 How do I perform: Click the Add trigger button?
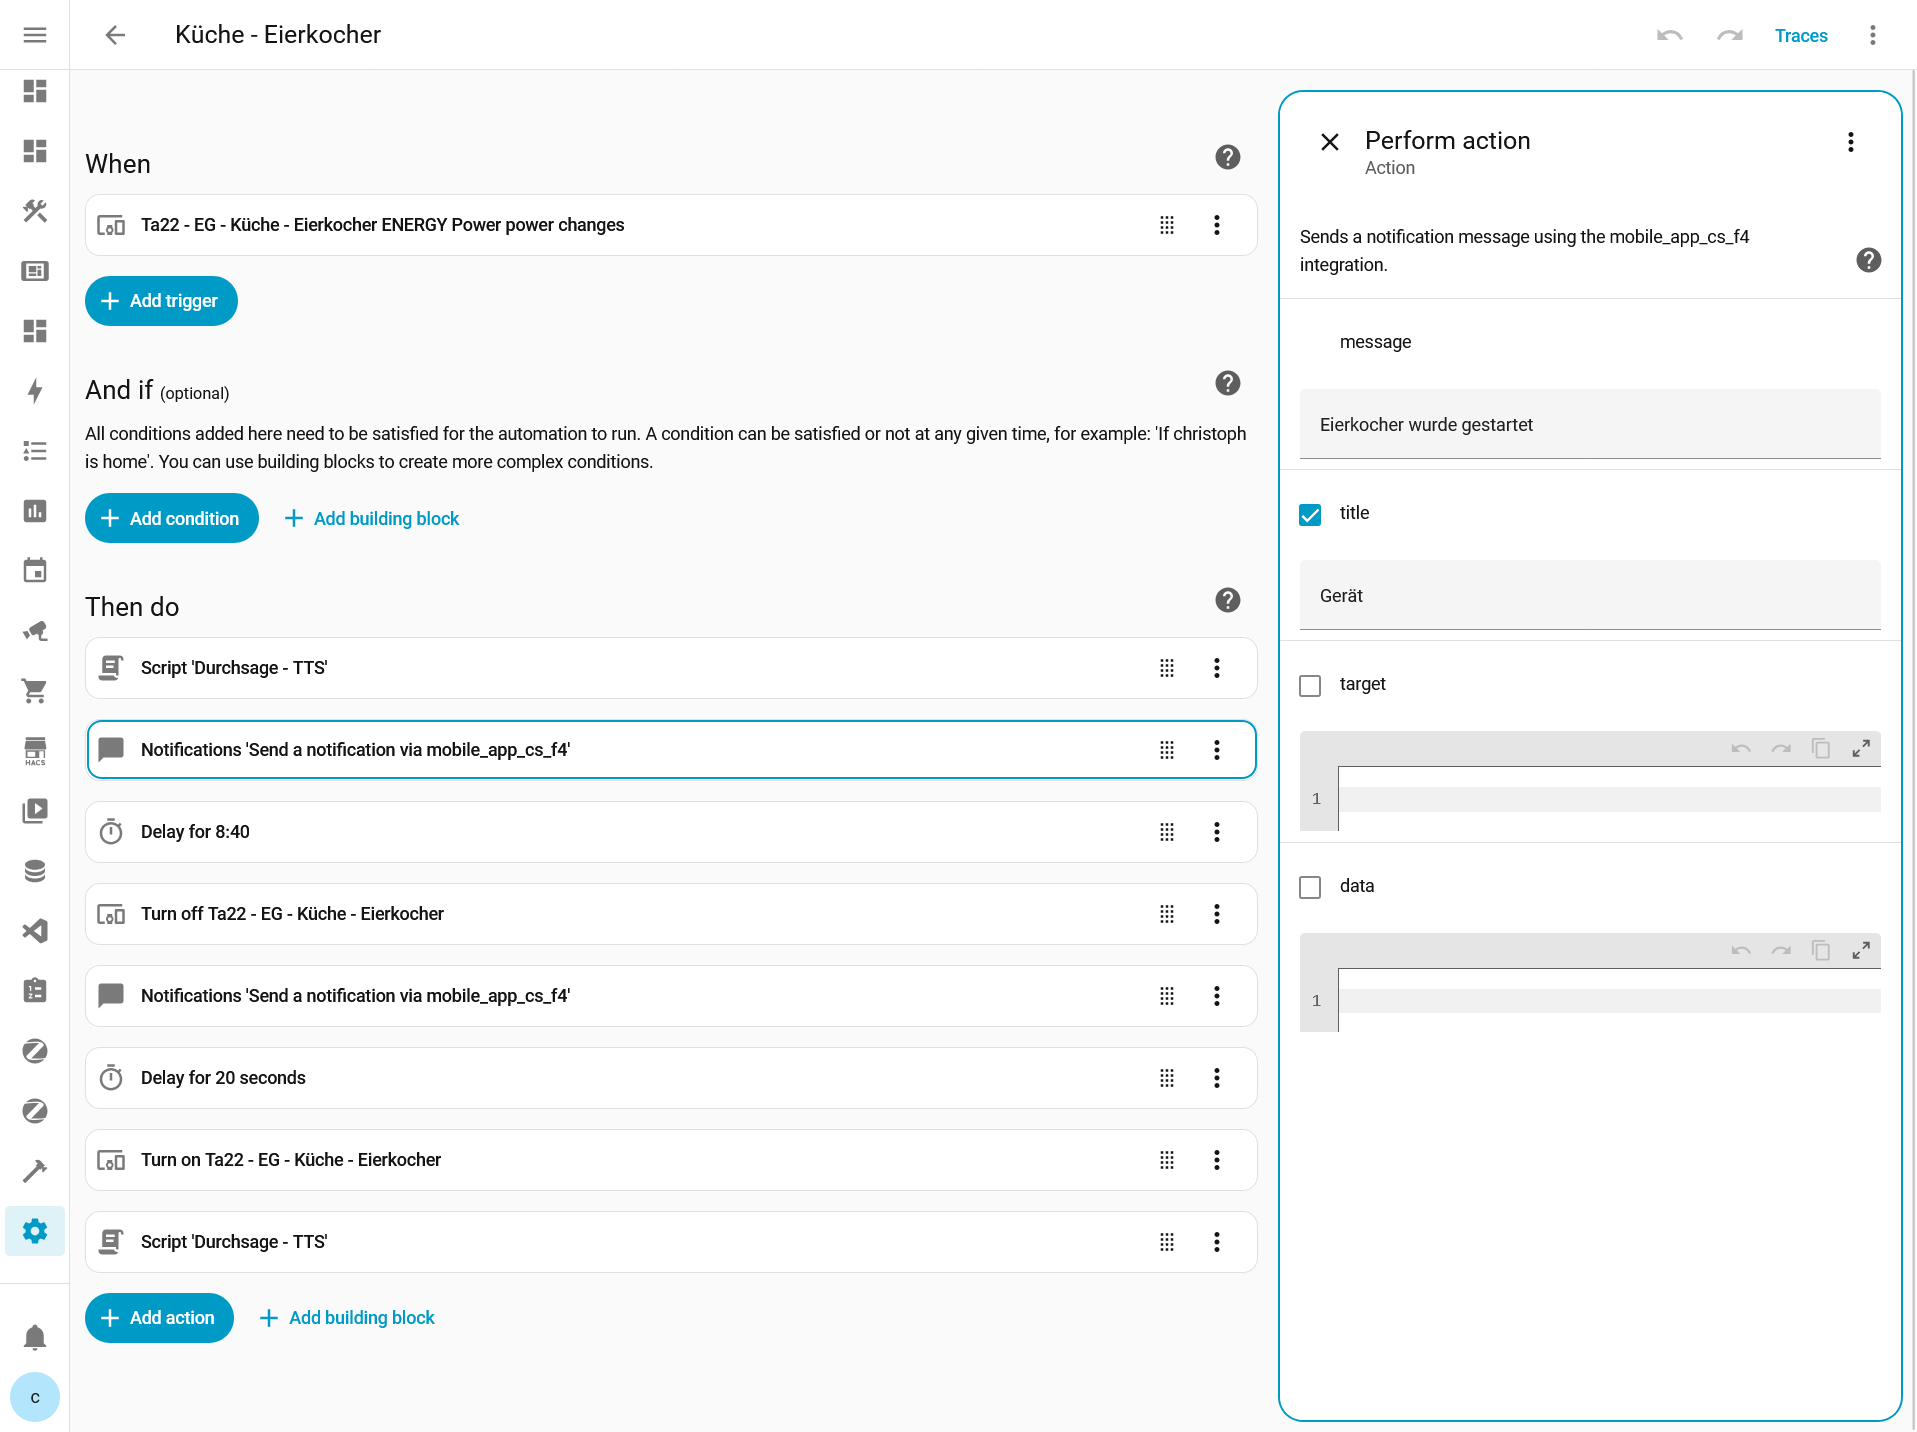coord(161,301)
